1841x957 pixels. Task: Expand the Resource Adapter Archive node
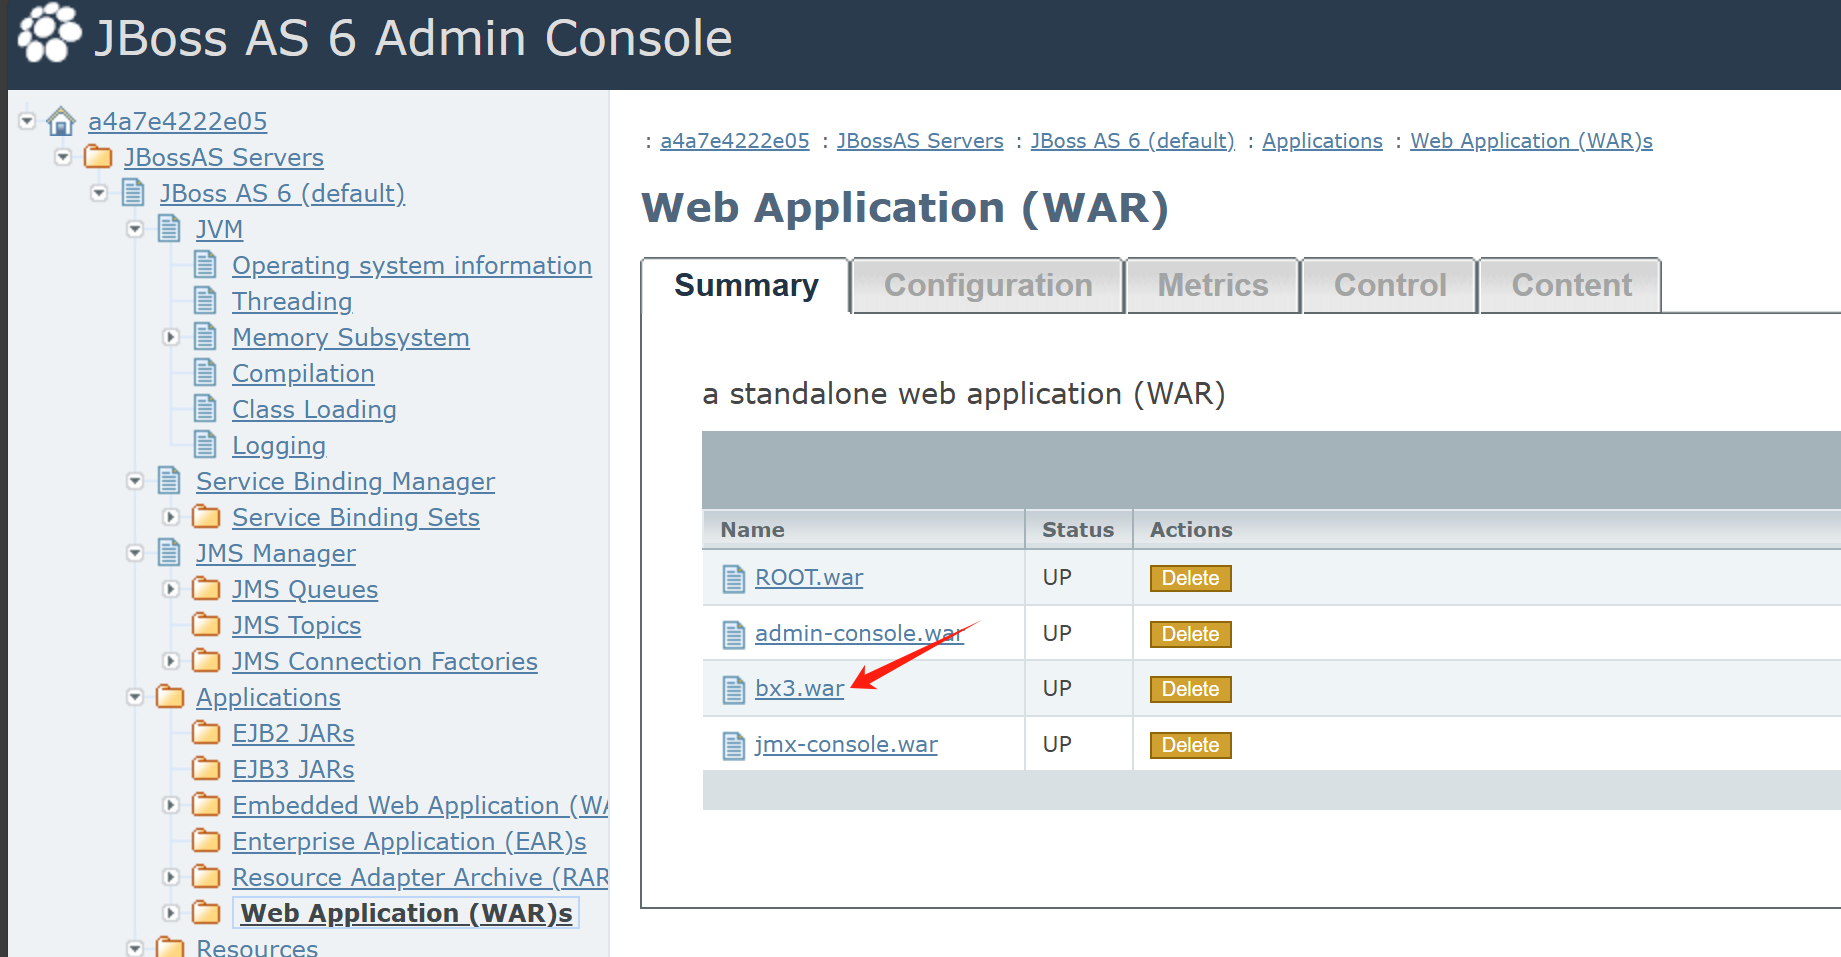point(171,877)
